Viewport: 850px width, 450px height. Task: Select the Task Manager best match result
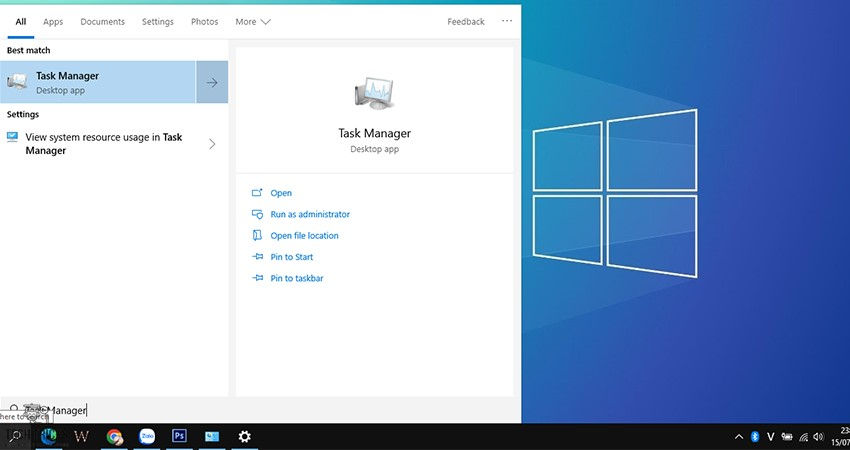click(98, 82)
